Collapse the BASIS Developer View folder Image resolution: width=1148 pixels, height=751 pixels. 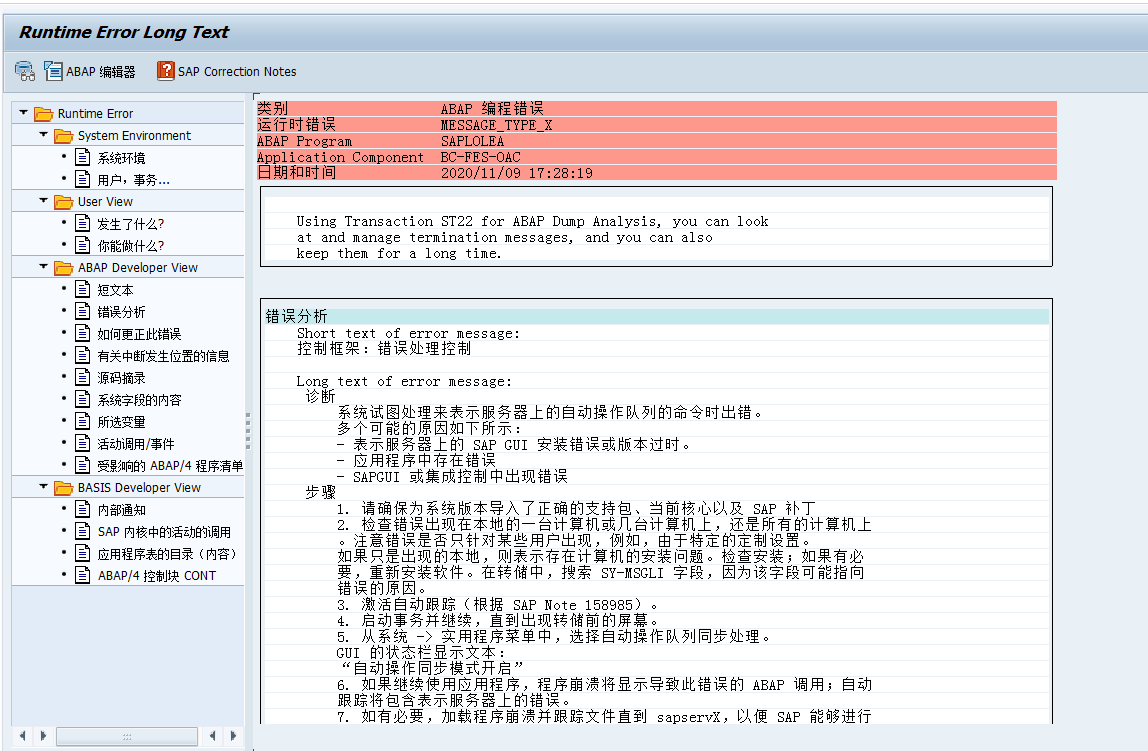pyautogui.click(x=43, y=487)
